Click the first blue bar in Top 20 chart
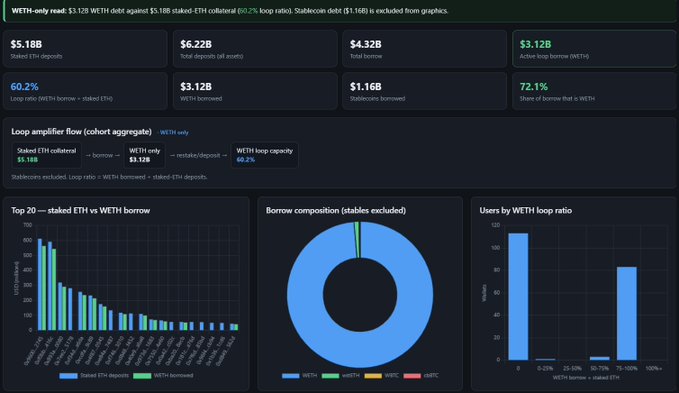The image size is (679, 393). [40, 284]
